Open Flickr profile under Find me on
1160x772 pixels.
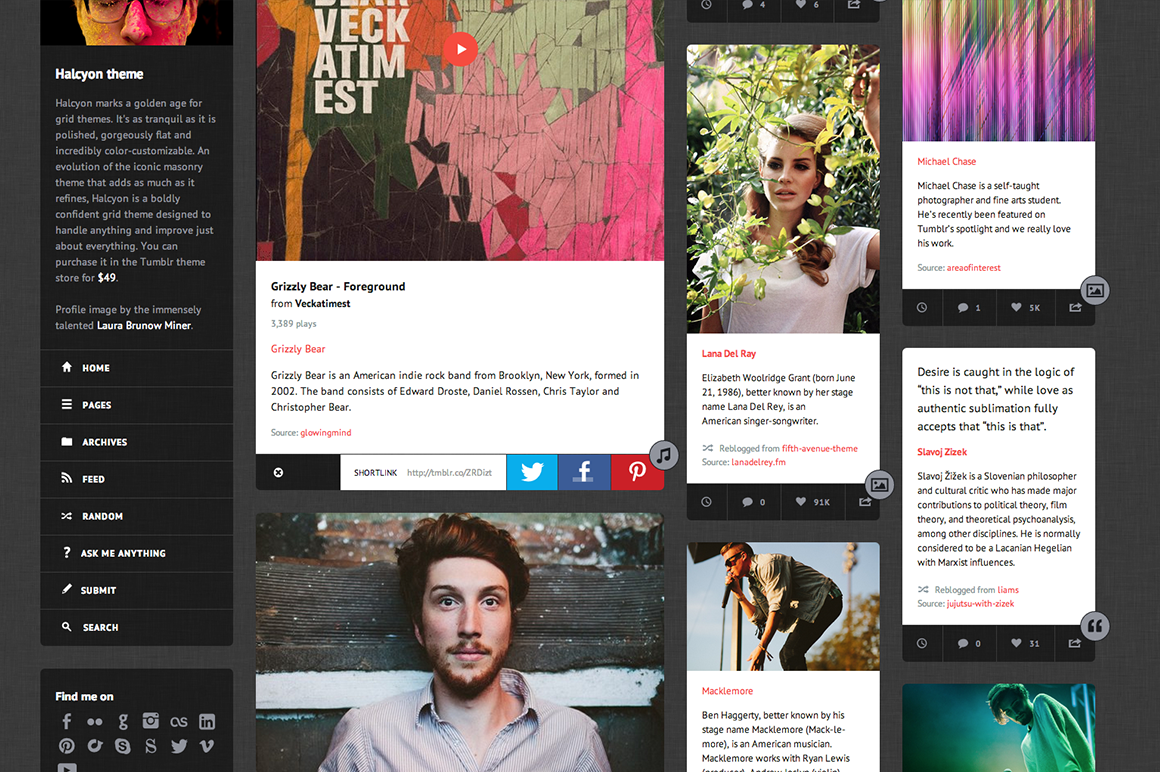tap(95, 722)
